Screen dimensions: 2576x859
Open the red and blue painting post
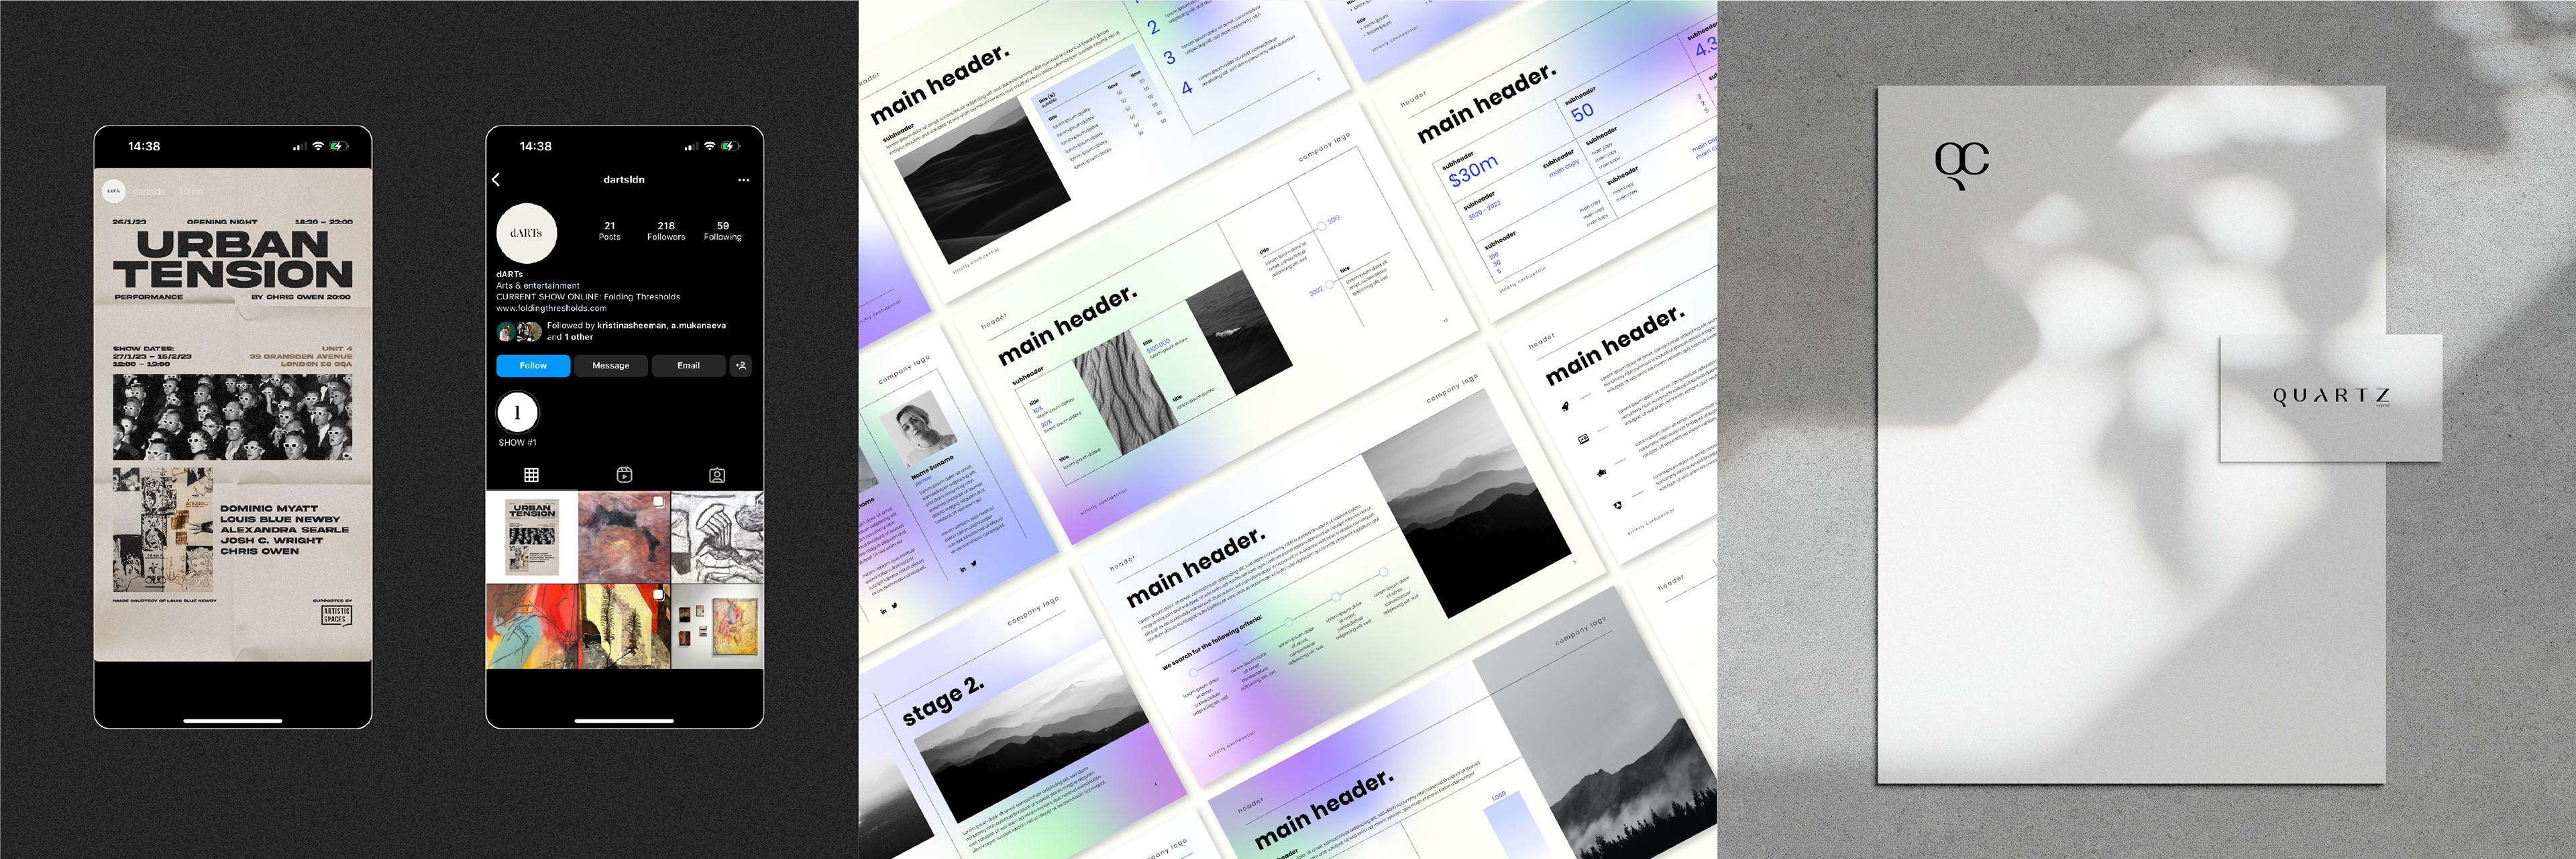532,626
